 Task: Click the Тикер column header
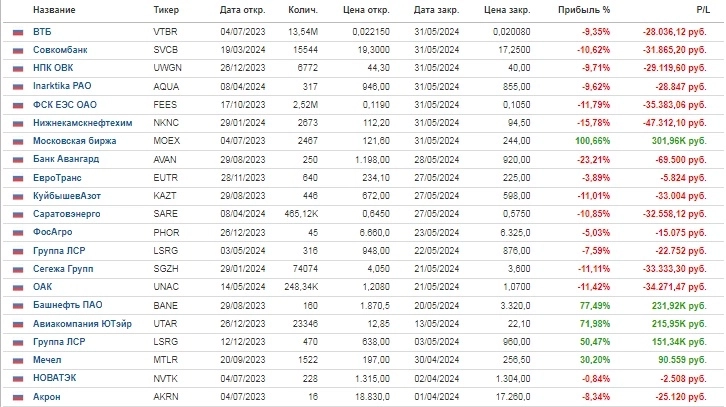pos(167,10)
